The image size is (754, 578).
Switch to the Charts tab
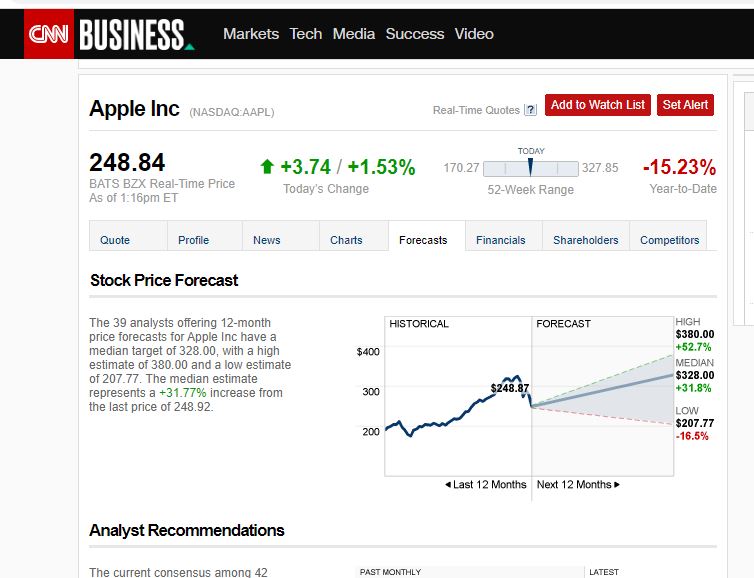[346, 240]
